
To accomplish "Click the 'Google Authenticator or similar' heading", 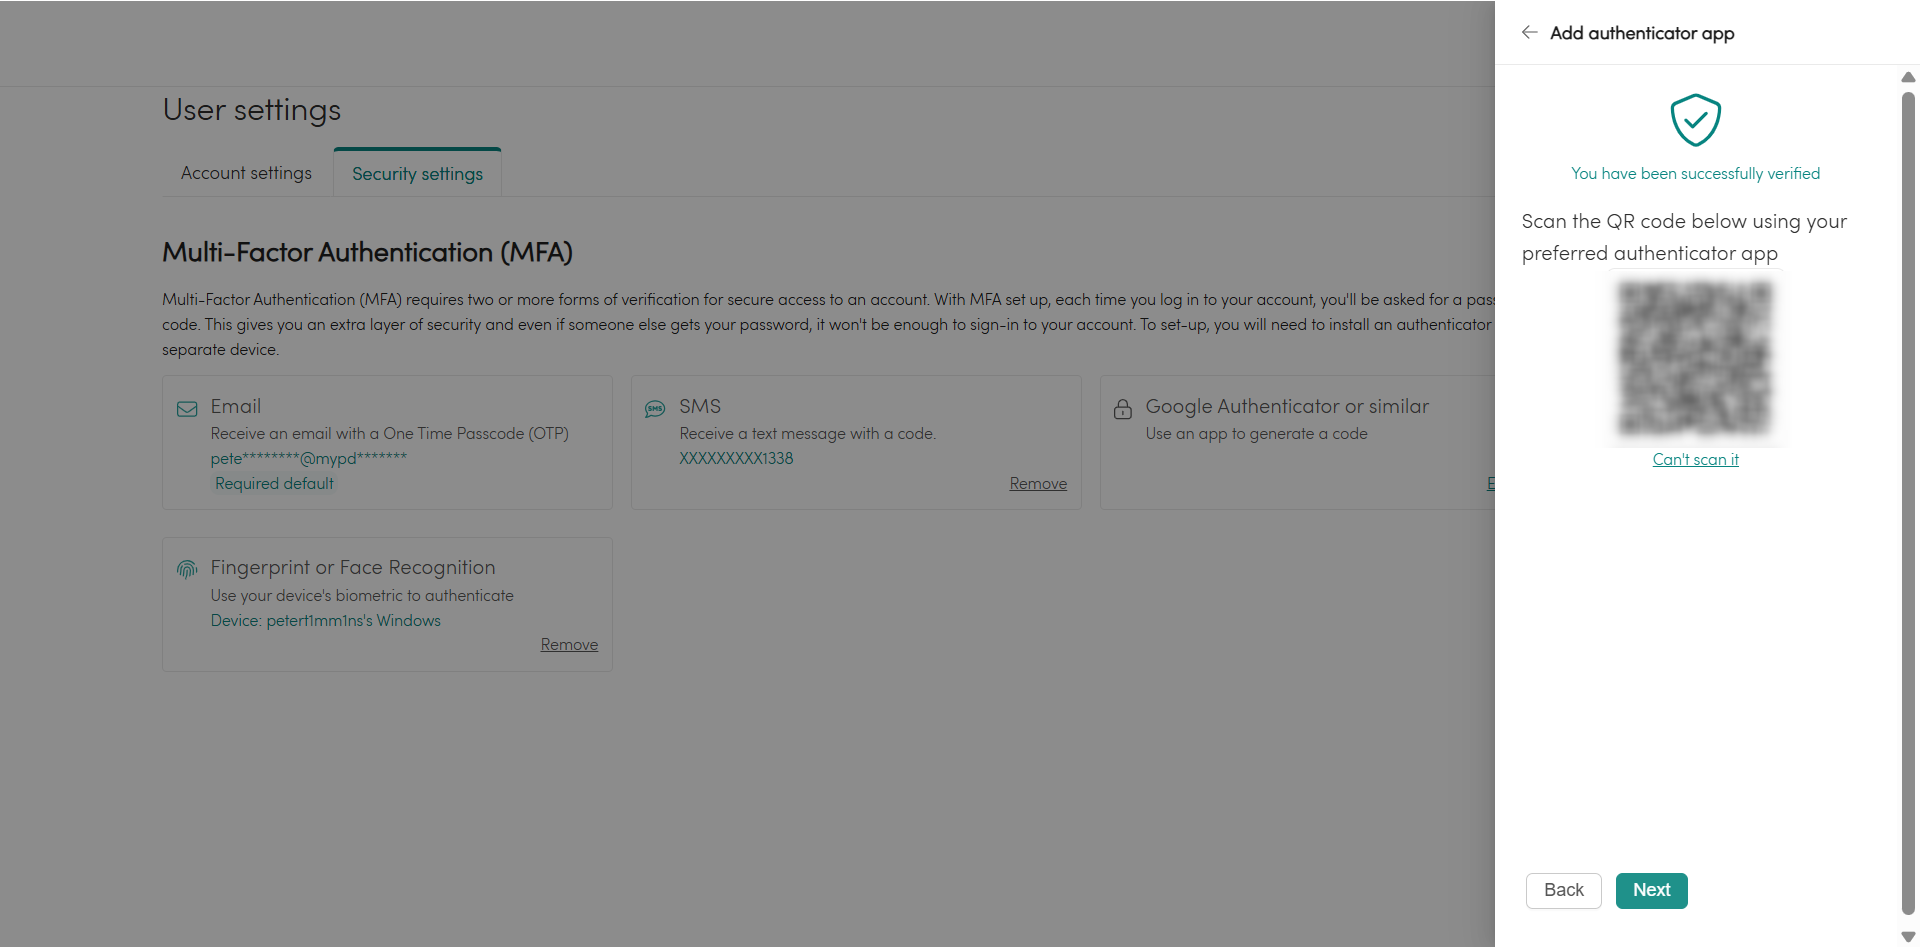I will (1287, 406).
